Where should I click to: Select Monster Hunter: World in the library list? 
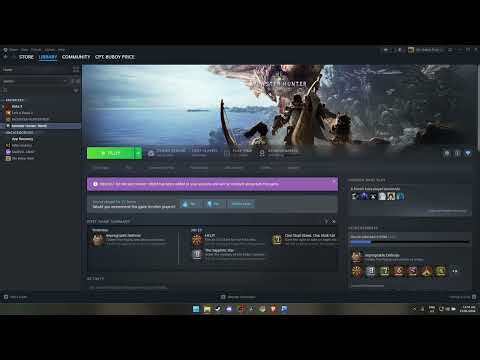pyautogui.click(x=40, y=126)
